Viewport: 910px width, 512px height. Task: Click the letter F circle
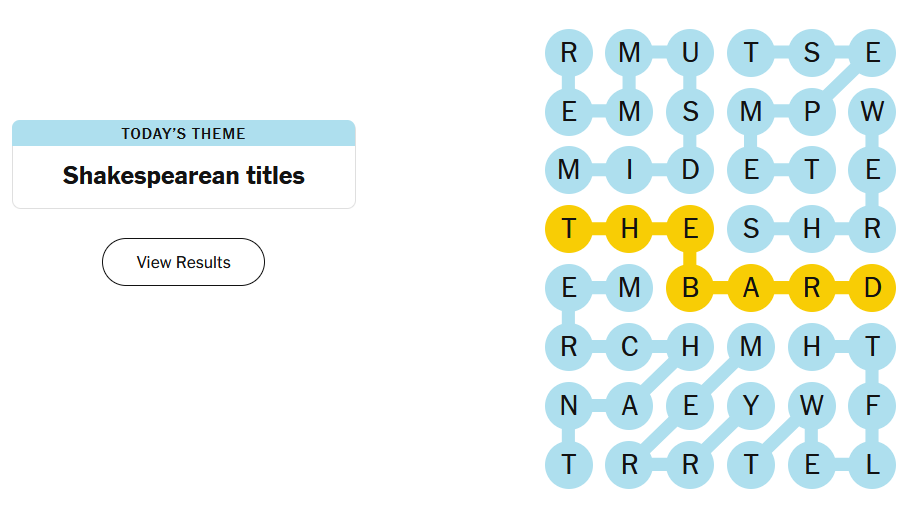point(872,406)
